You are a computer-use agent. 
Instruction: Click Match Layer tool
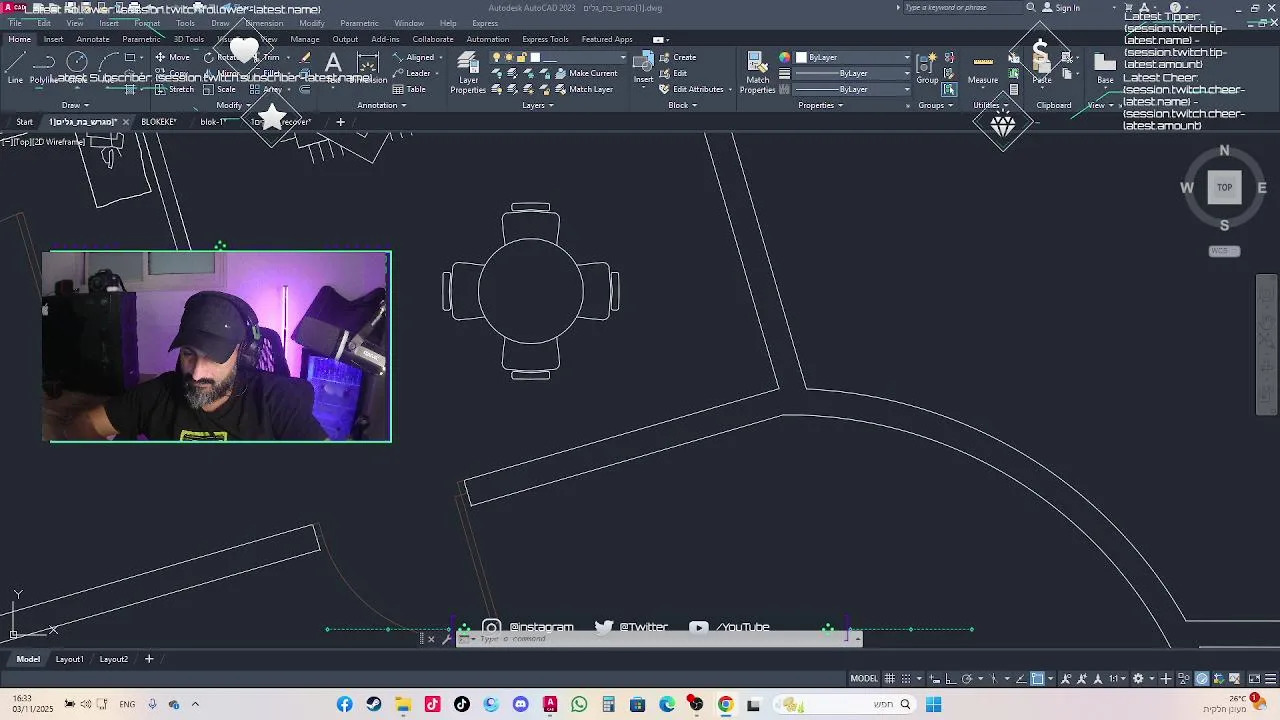pyautogui.click(x=584, y=89)
